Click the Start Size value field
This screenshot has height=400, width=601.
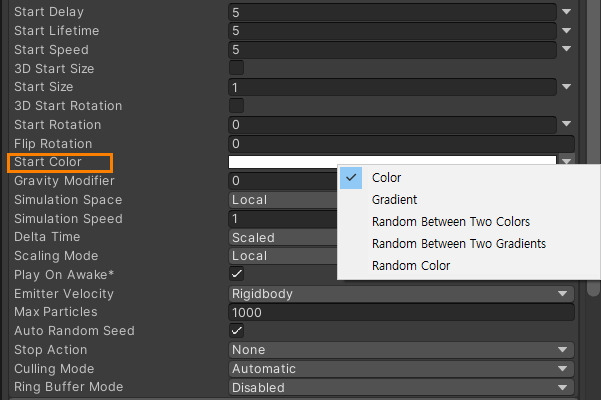[392, 87]
